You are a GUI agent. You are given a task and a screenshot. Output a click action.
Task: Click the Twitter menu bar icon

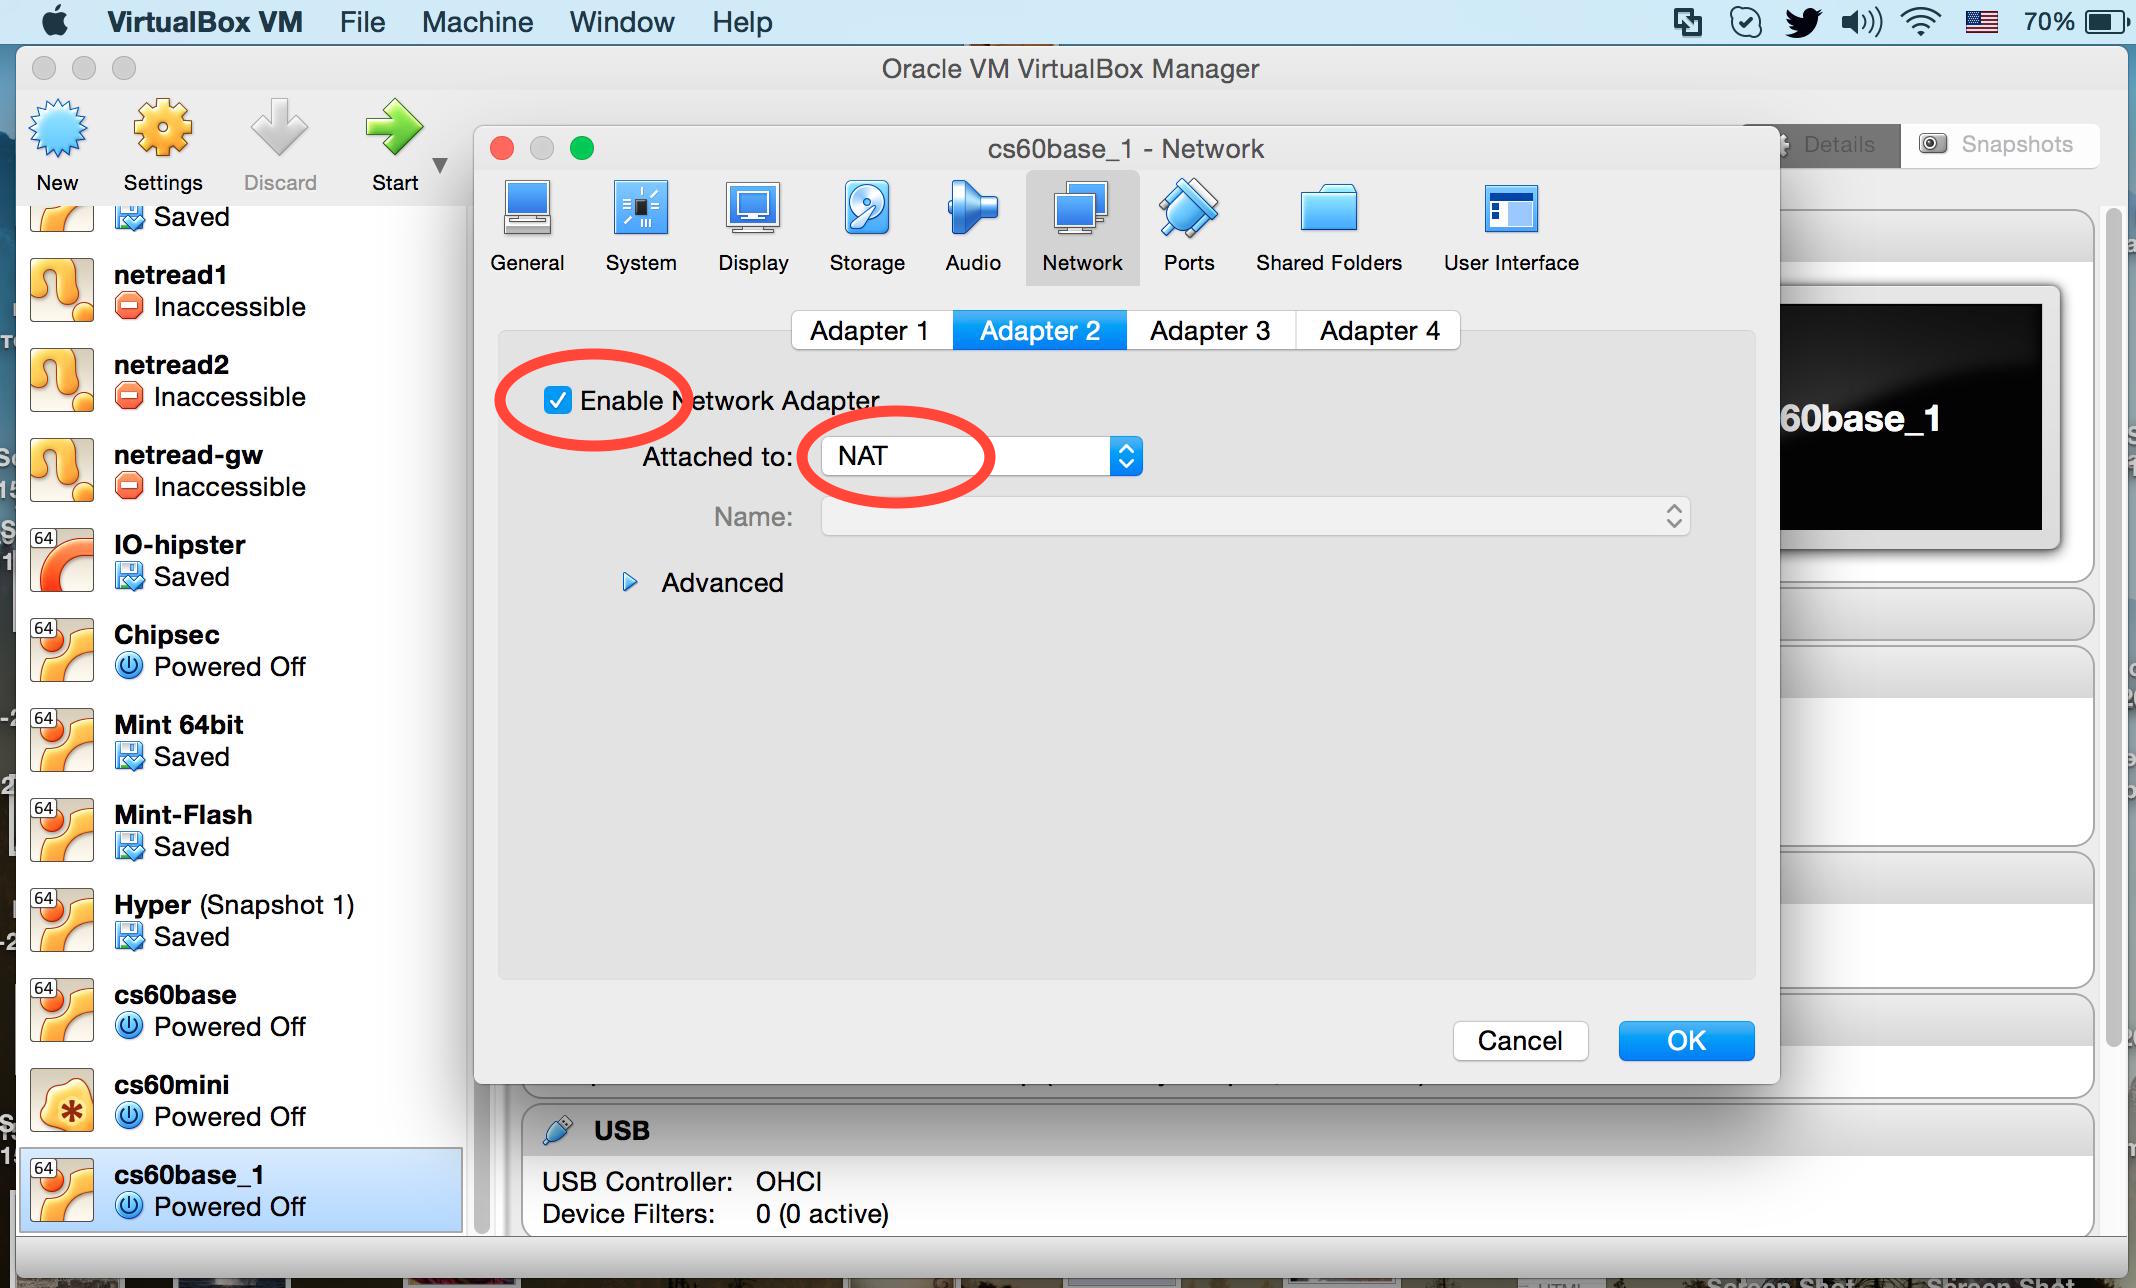click(x=1803, y=22)
